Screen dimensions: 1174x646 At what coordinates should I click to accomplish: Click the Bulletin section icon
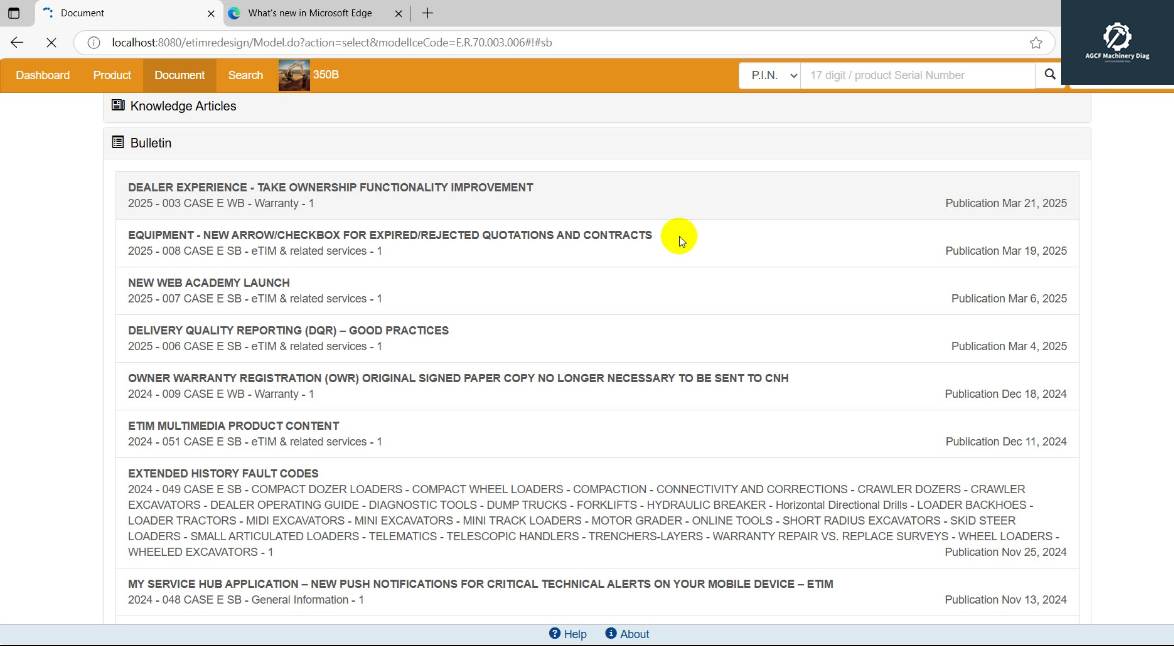118,143
